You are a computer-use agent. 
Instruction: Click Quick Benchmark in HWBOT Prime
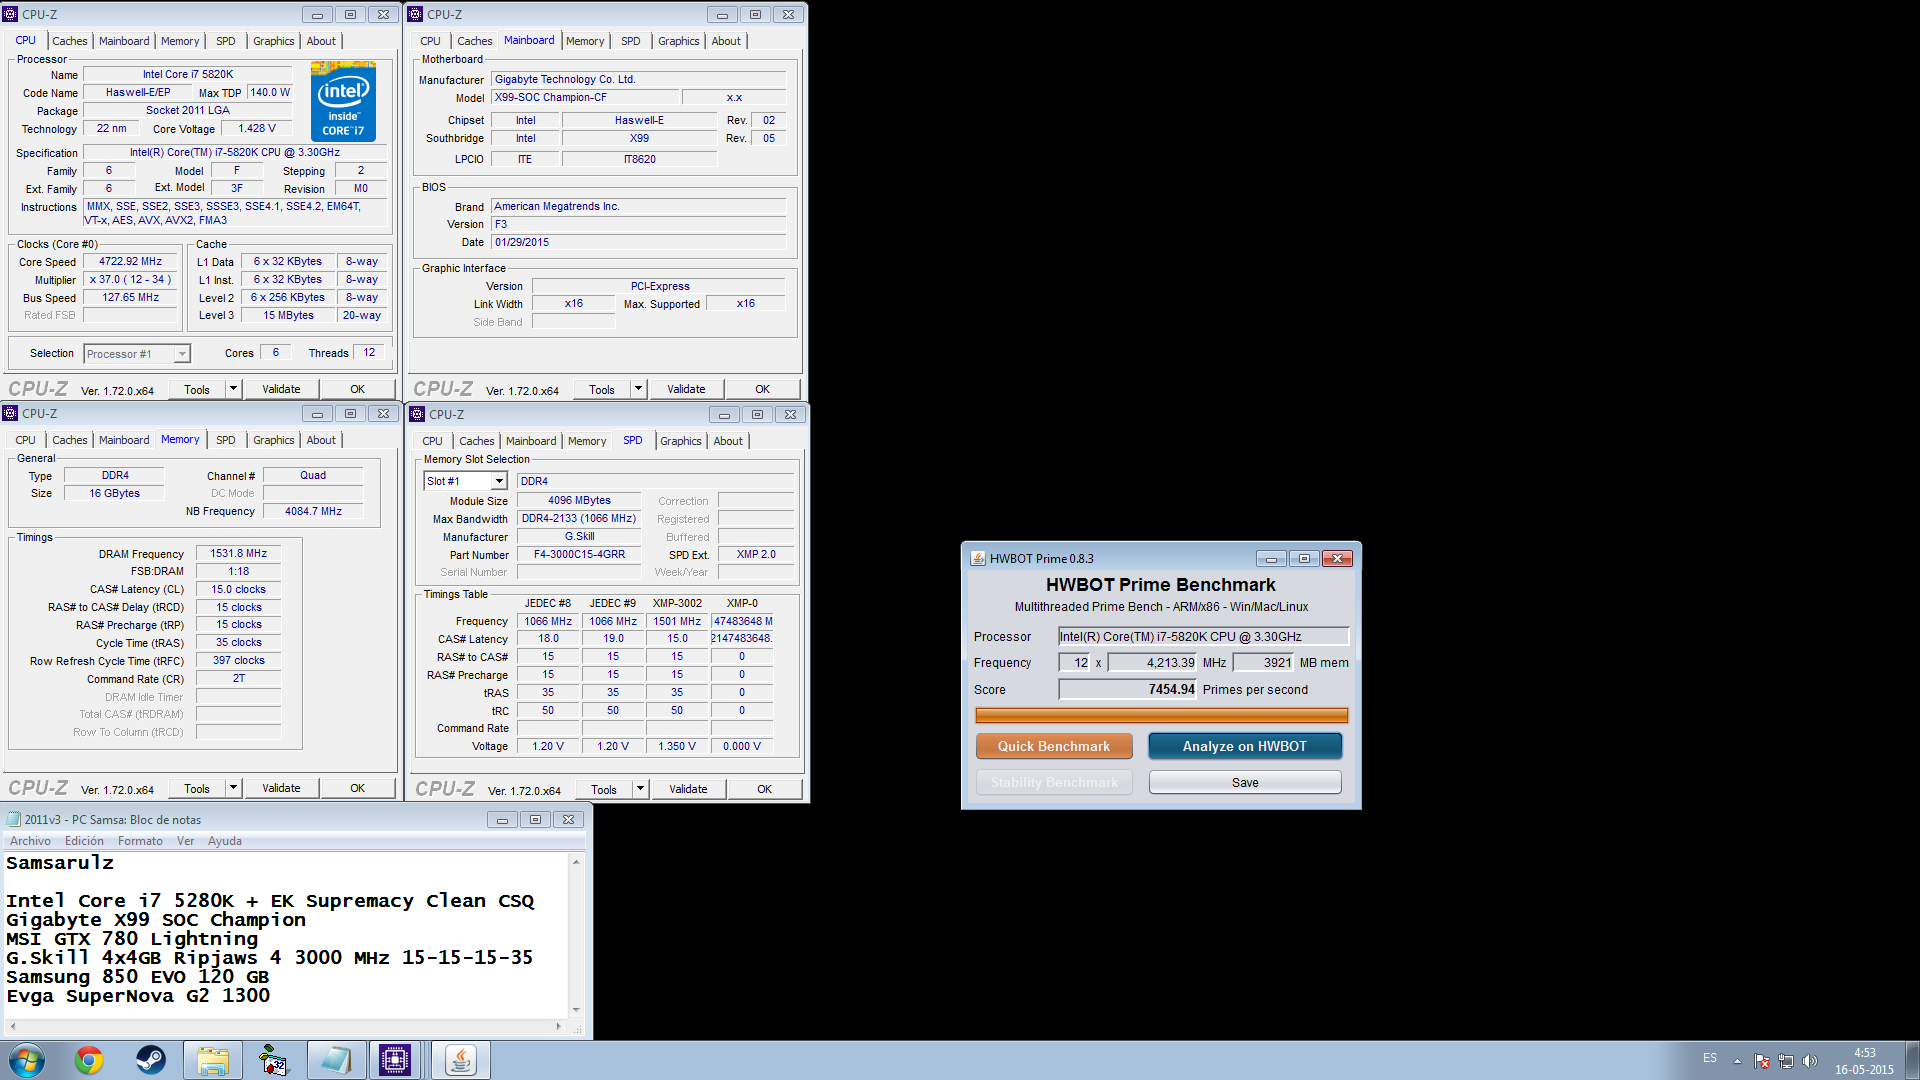(1054, 746)
